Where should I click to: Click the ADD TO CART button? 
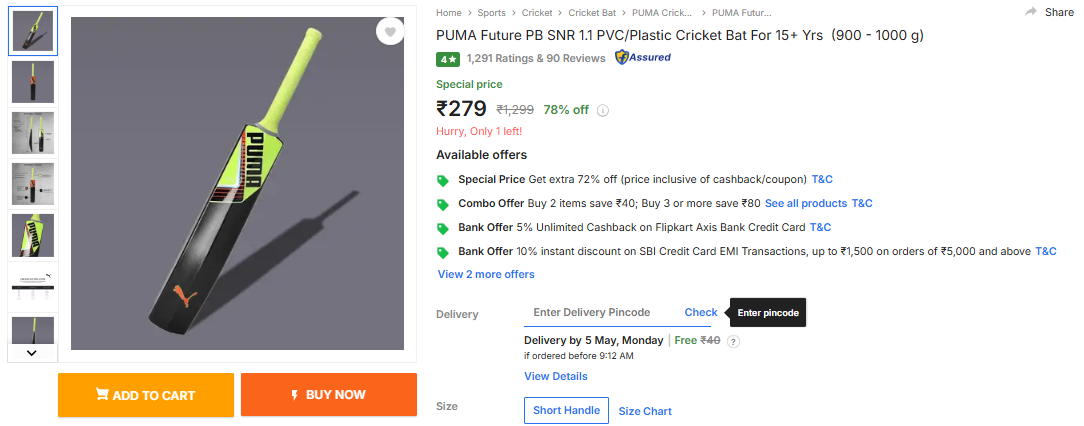coord(146,395)
